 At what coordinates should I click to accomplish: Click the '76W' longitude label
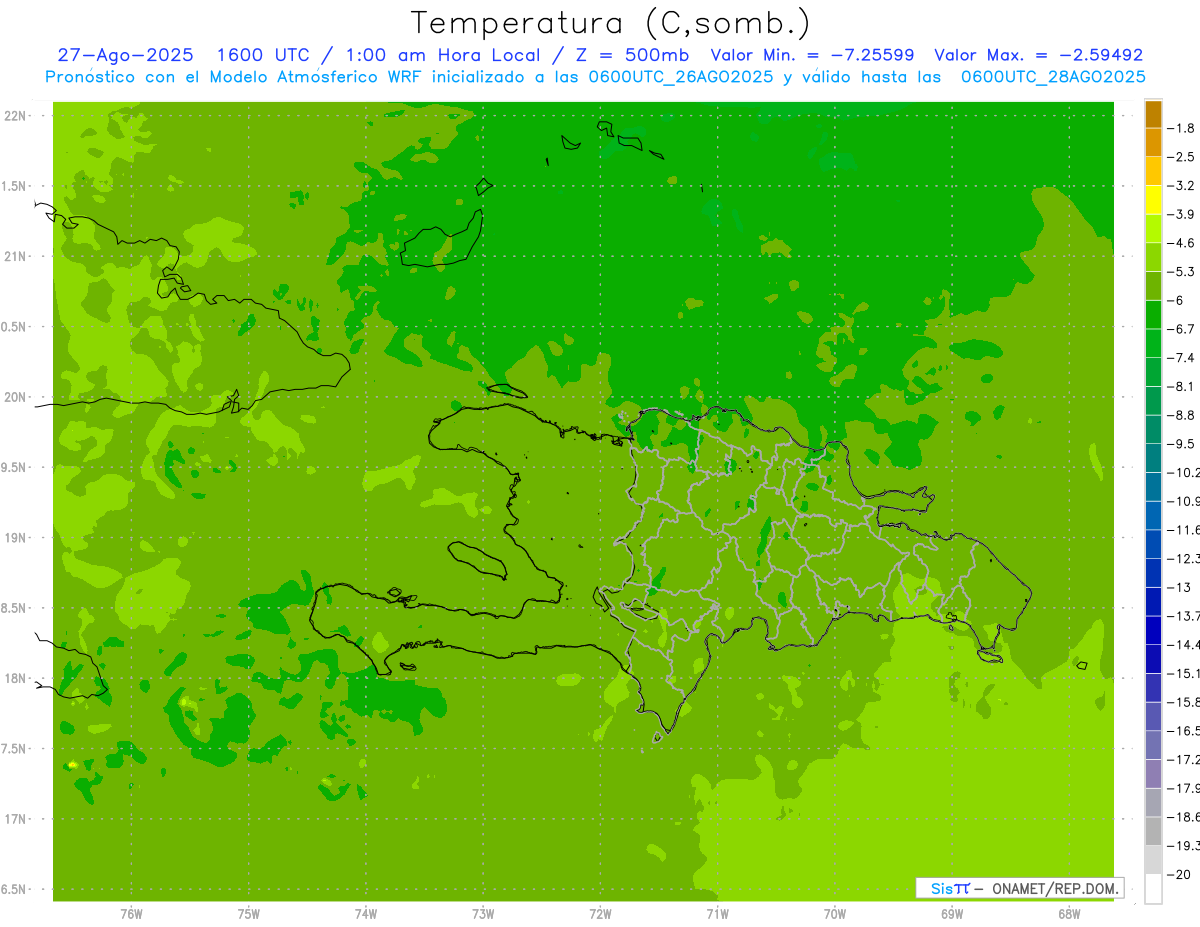(131, 914)
